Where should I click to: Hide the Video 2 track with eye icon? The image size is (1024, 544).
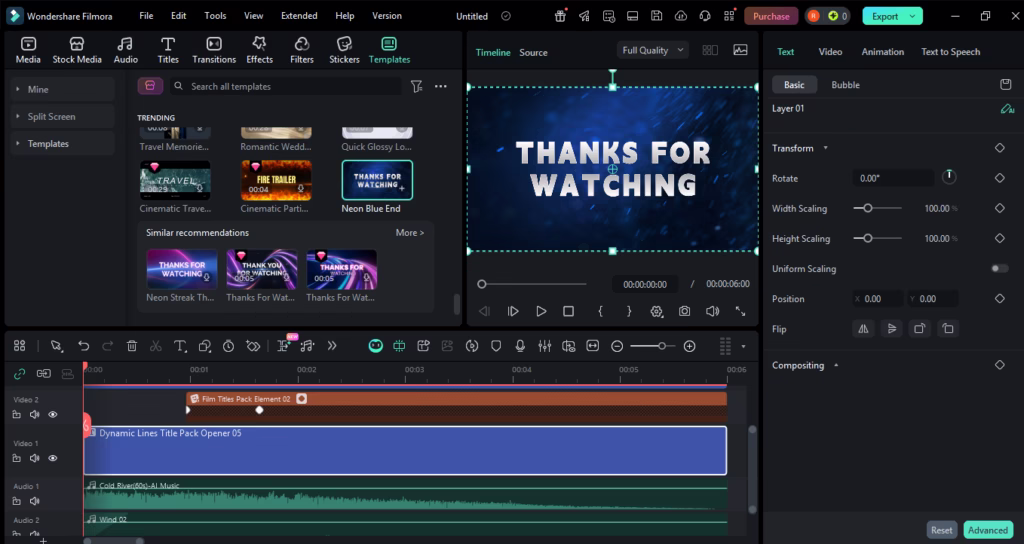[53, 414]
